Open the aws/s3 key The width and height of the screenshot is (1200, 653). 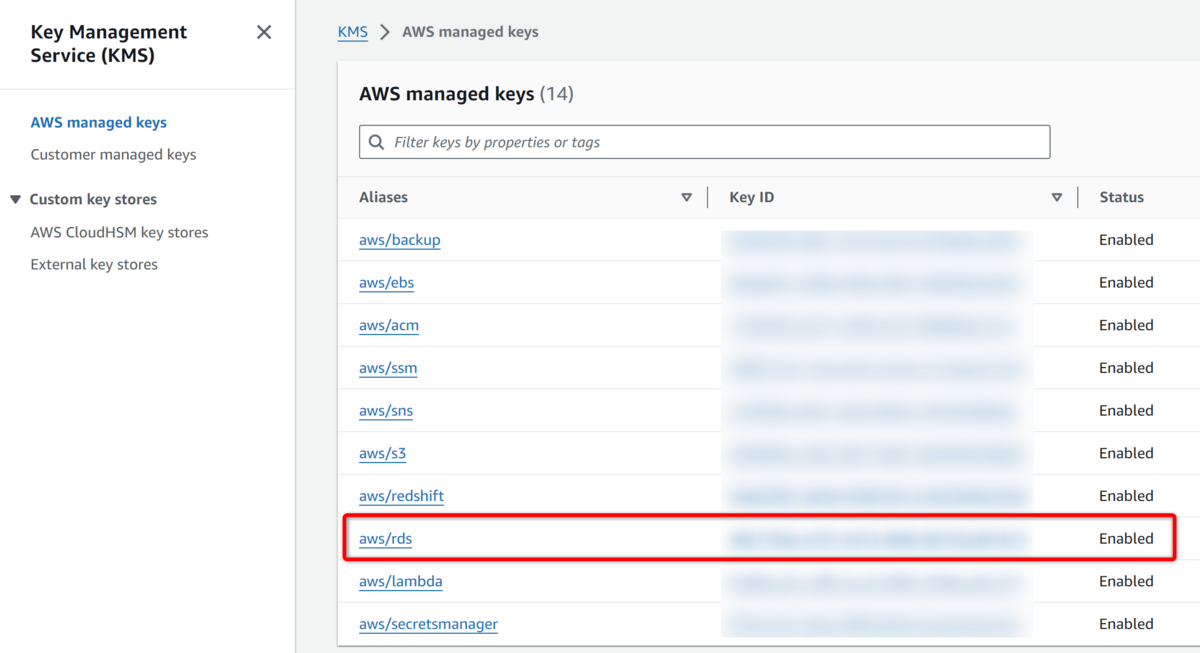[x=383, y=453]
